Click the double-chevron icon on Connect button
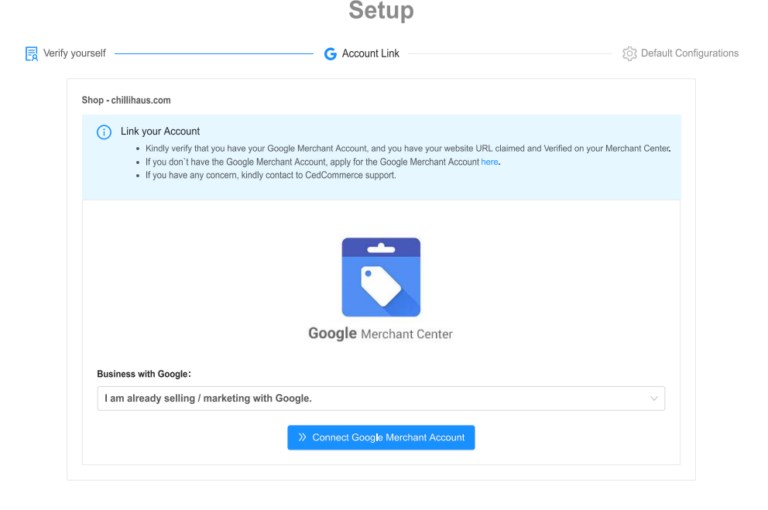The image size is (768, 510). (302, 437)
